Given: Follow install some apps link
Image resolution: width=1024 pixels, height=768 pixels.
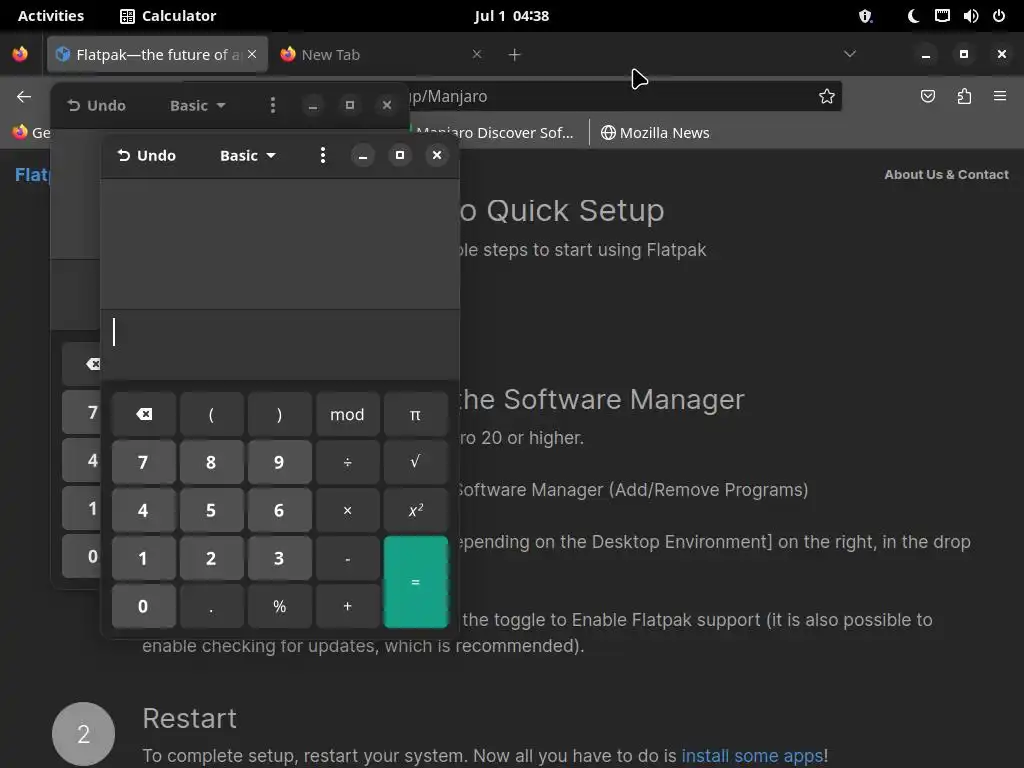Looking at the screenshot, I should [x=752, y=756].
